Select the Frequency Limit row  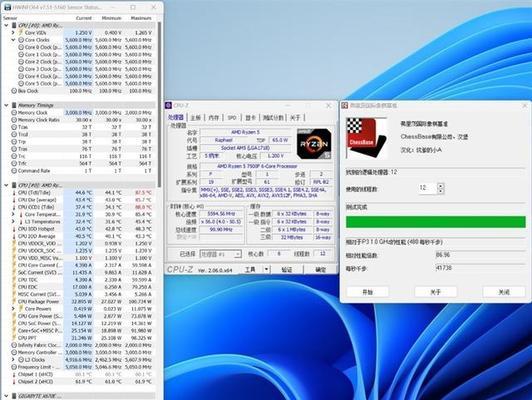click(x=82, y=367)
